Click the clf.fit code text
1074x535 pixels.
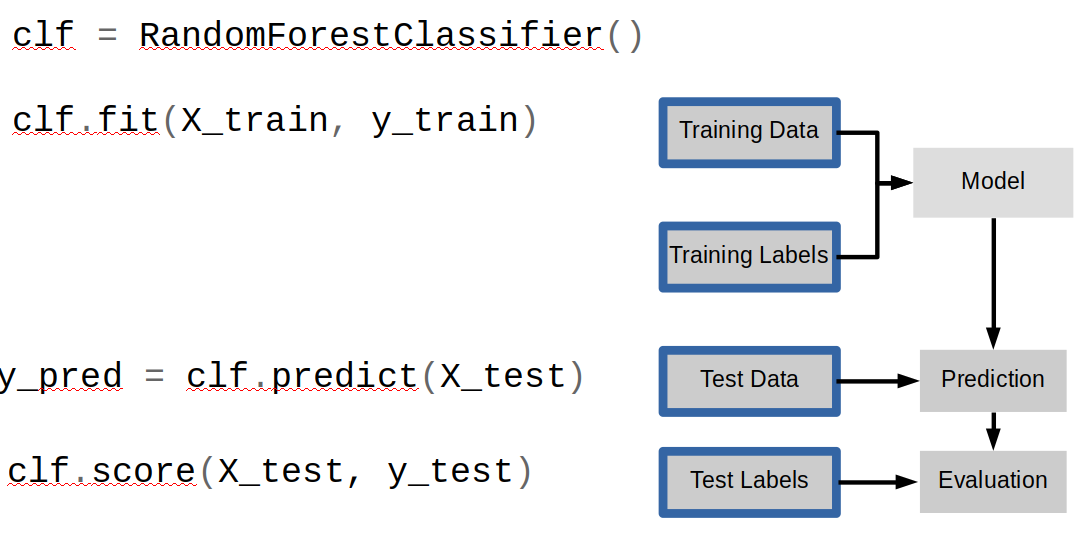click(x=86, y=120)
